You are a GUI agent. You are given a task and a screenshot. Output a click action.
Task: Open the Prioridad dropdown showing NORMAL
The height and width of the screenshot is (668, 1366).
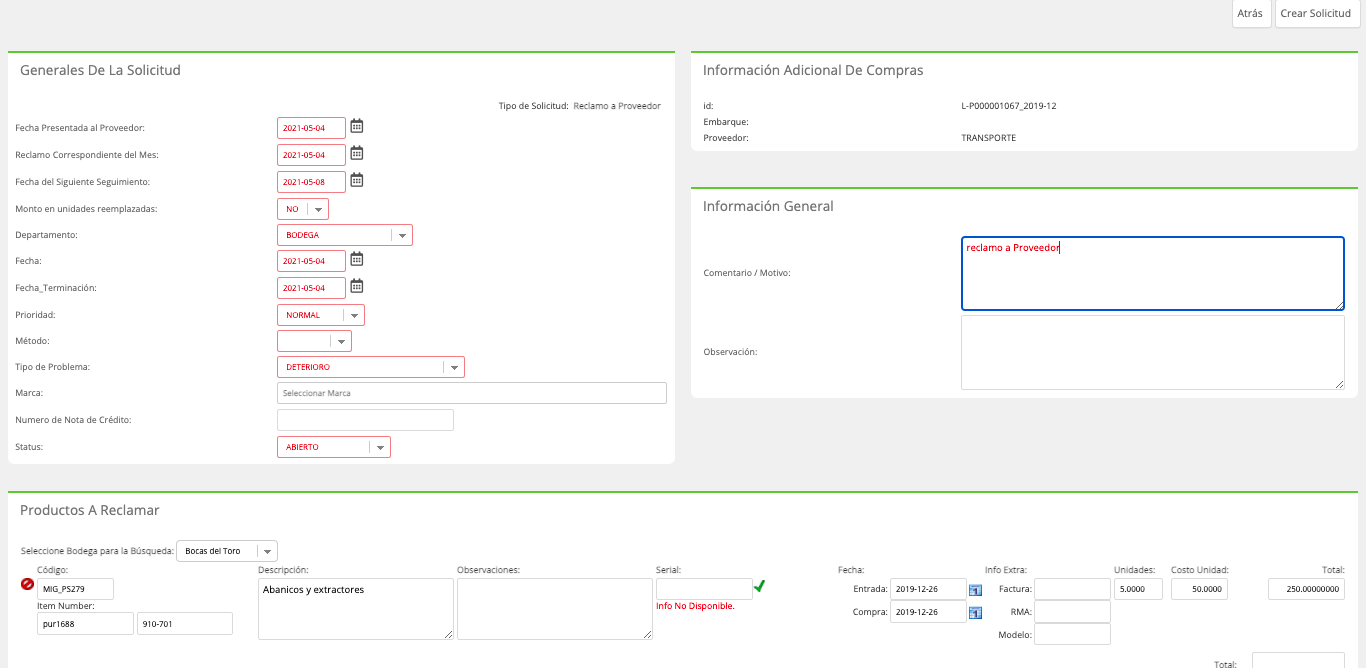(321, 315)
